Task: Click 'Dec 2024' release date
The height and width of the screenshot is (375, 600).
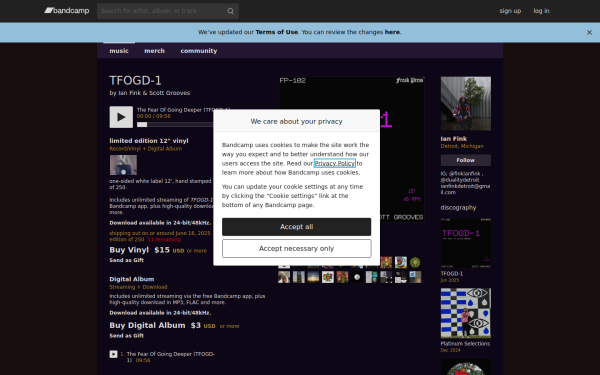Action: 450,351
